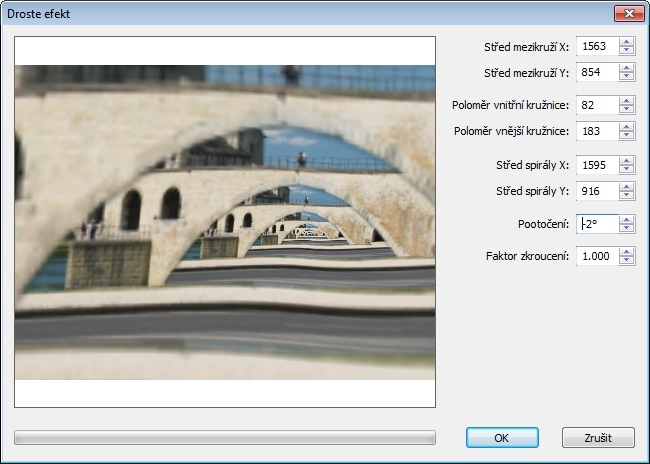Click the Faktor zkroucení field showing 1.000

(597, 256)
